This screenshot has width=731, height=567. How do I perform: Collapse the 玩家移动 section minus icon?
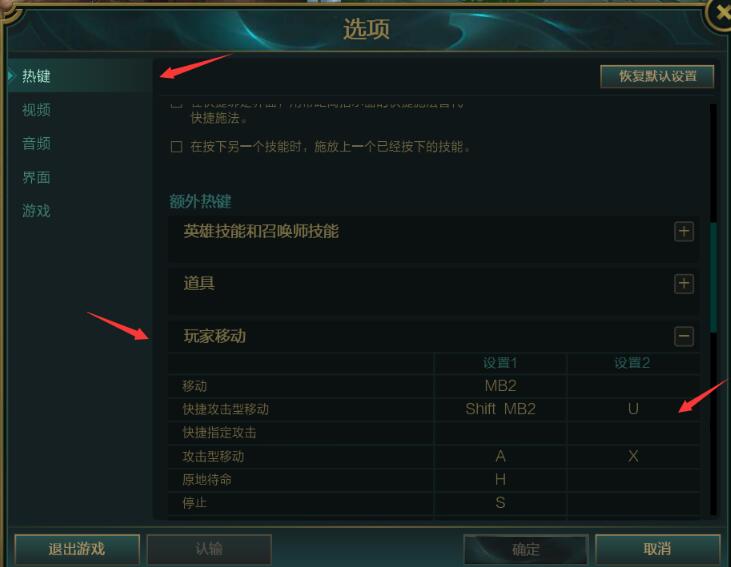tap(684, 336)
